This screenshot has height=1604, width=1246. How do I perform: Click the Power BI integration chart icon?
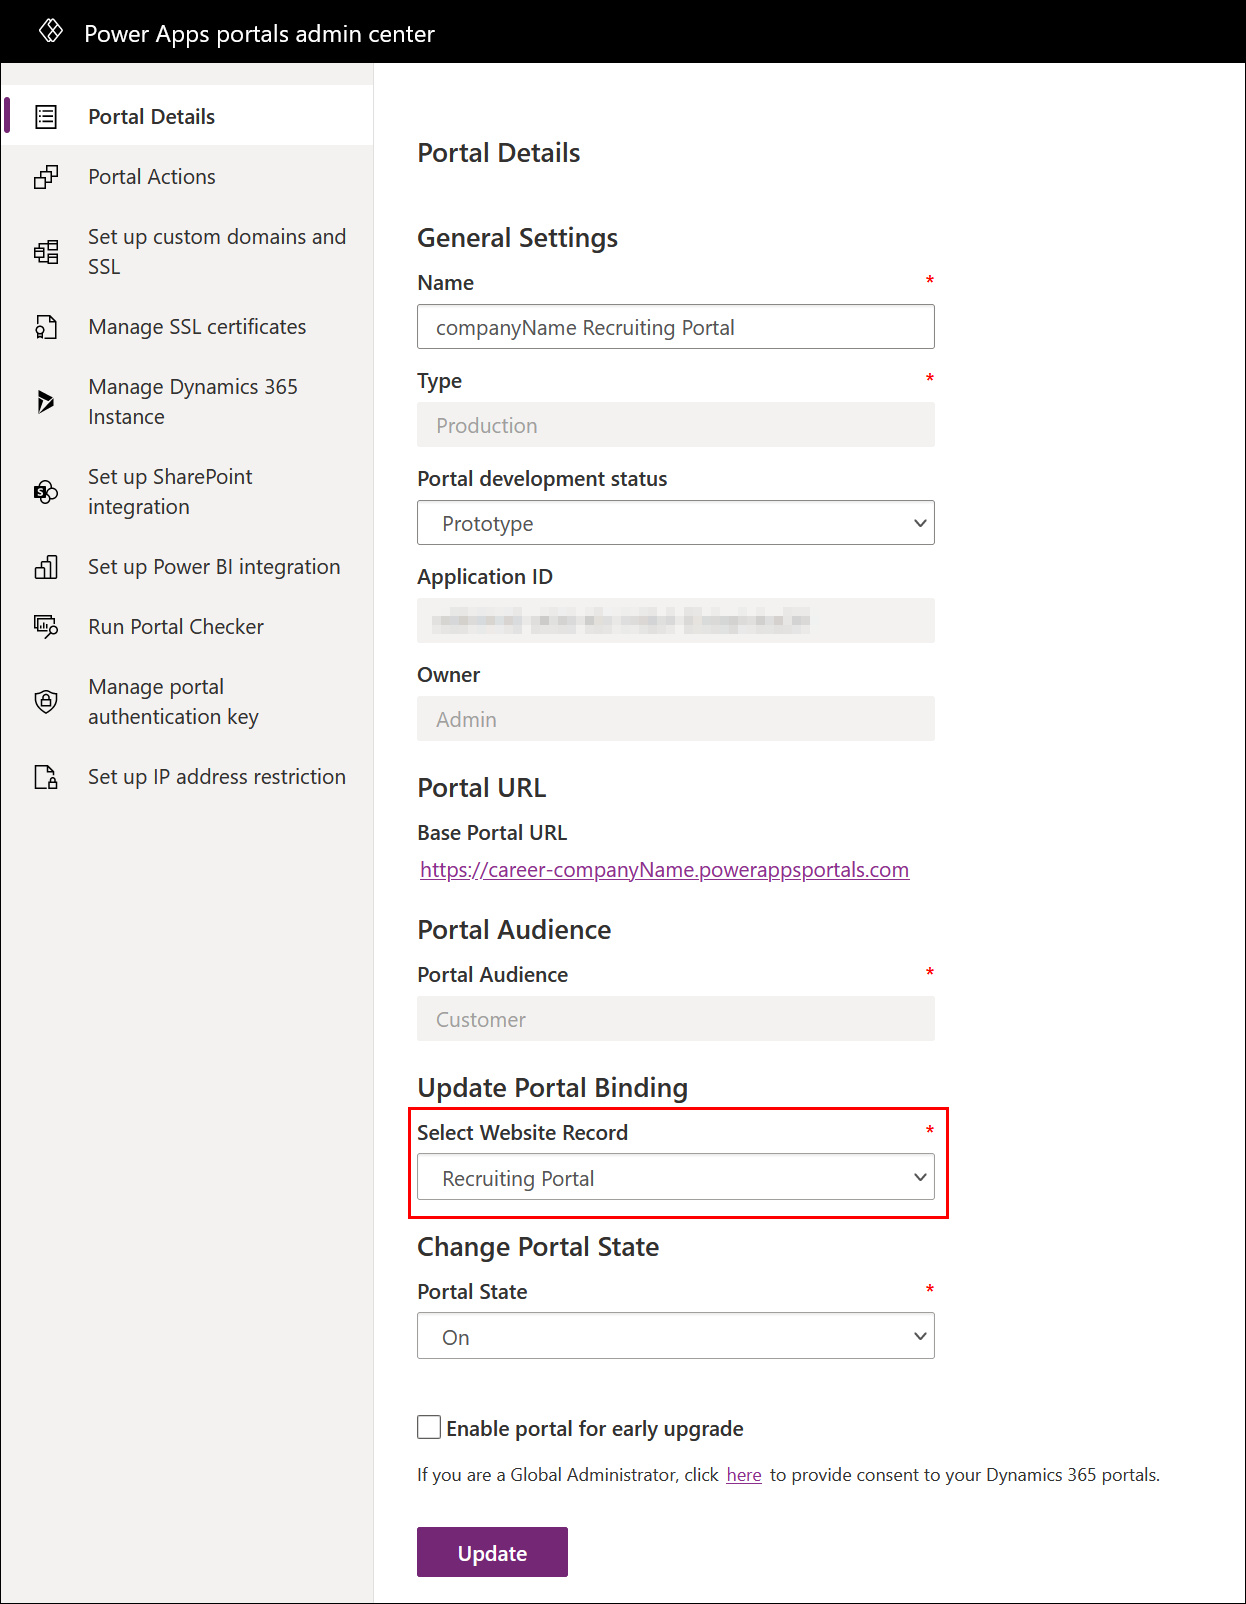(46, 567)
